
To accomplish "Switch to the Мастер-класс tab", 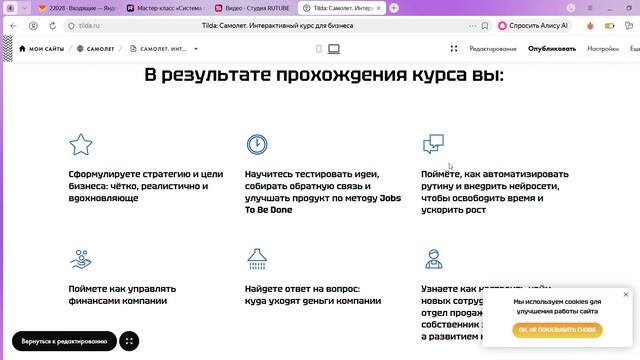I will [x=165, y=8].
